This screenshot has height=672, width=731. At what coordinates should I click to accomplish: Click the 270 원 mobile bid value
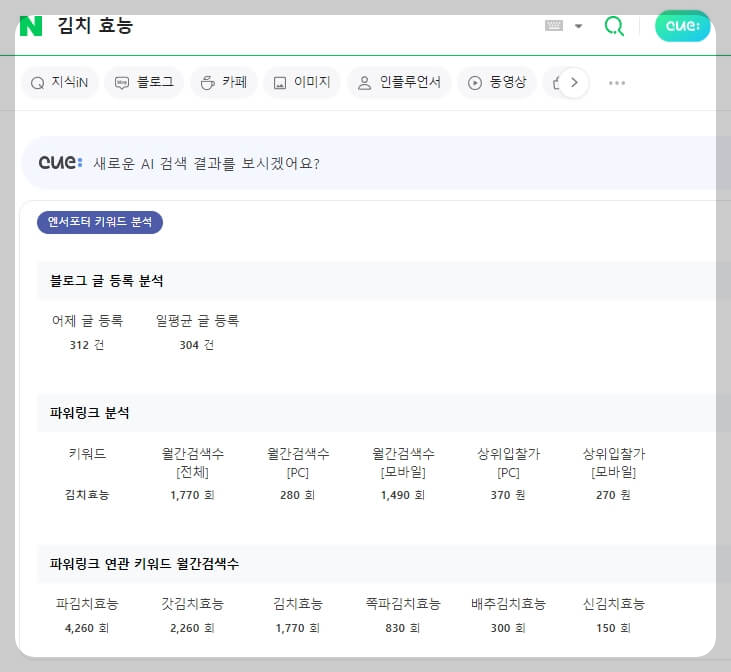(x=613, y=495)
